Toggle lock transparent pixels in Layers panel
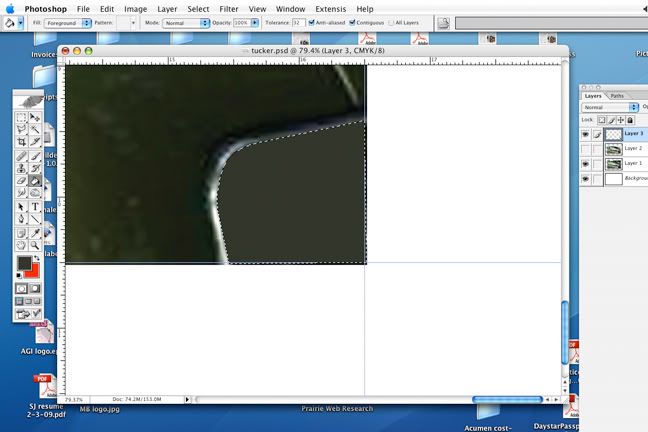Viewport: 648px width, 432px height. [602, 120]
